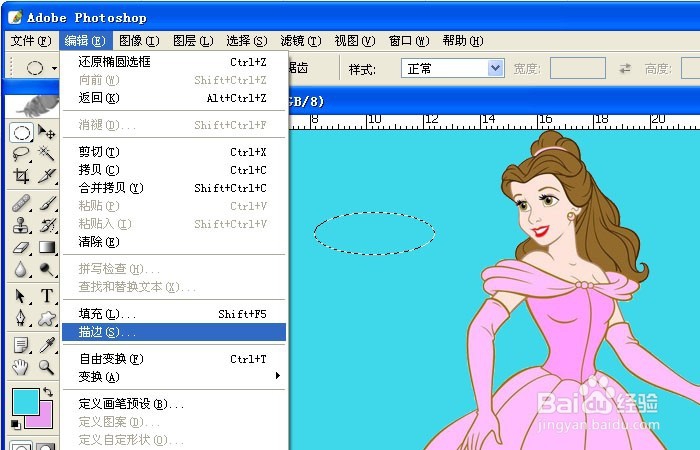The image size is (700, 450).
Task: Swap foreground and background colors
Action: pyautogui.click(x=48, y=392)
